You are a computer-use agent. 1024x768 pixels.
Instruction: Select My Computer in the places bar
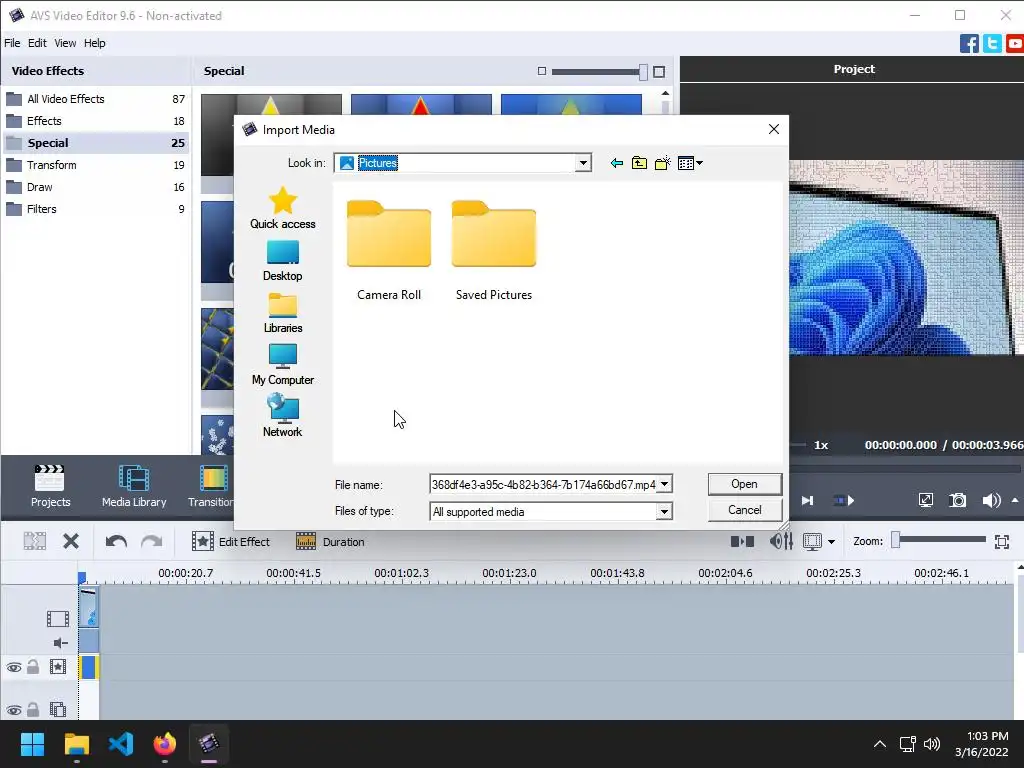click(283, 365)
